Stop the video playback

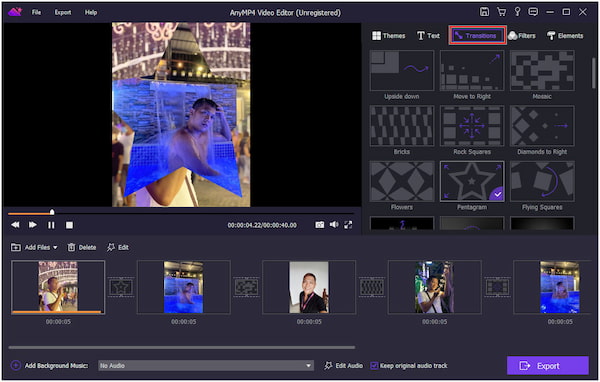coord(69,225)
